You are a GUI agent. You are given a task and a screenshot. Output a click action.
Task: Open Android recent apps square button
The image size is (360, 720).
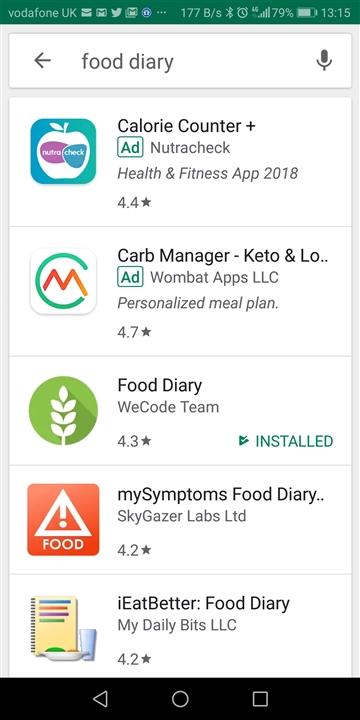tap(260, 699)
